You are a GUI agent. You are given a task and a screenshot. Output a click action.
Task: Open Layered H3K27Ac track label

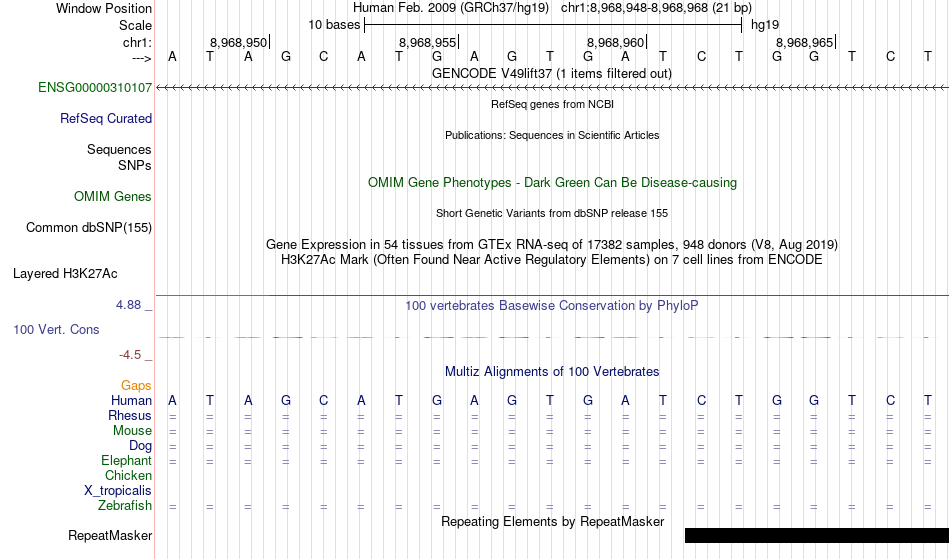(x=65, y=274)
